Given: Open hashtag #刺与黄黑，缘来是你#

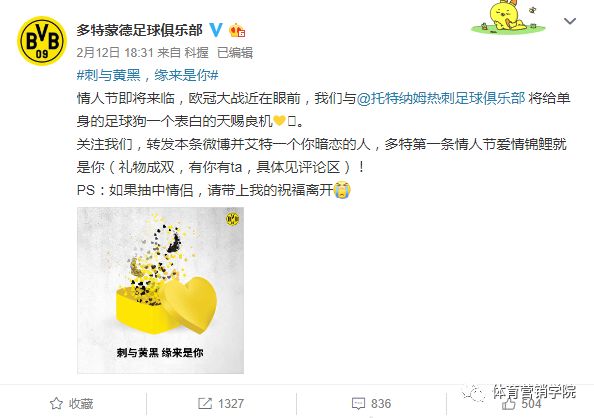Looking at the screenshot, I should (147, 75).
